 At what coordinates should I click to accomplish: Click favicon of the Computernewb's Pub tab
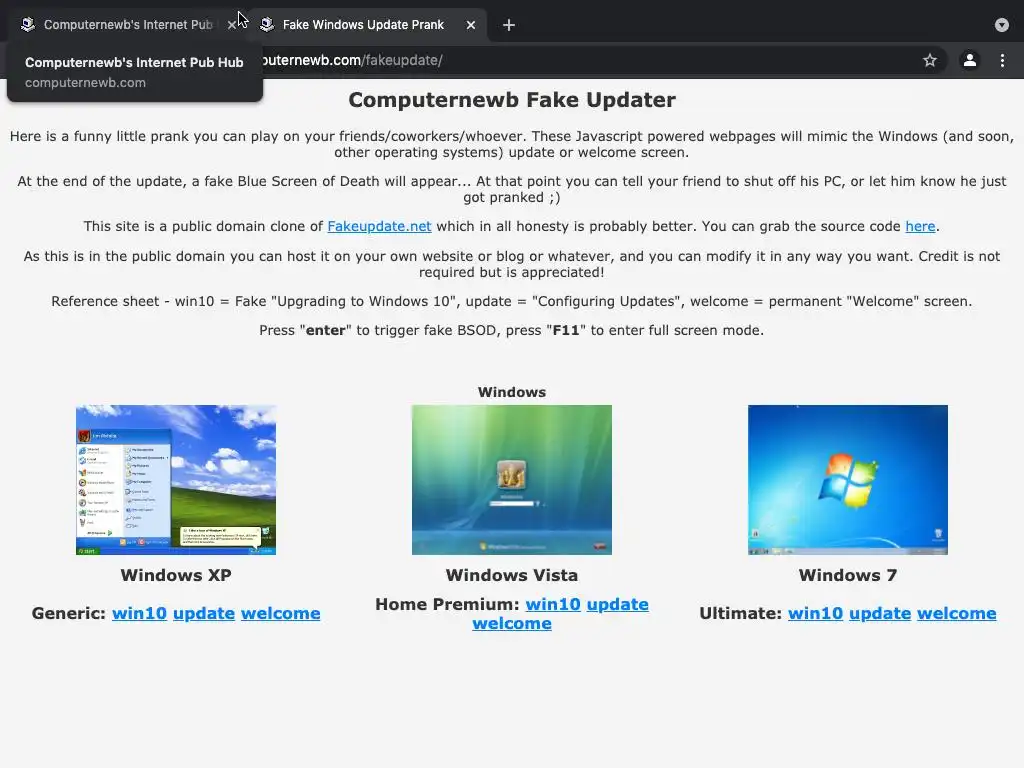coord(27,25)
